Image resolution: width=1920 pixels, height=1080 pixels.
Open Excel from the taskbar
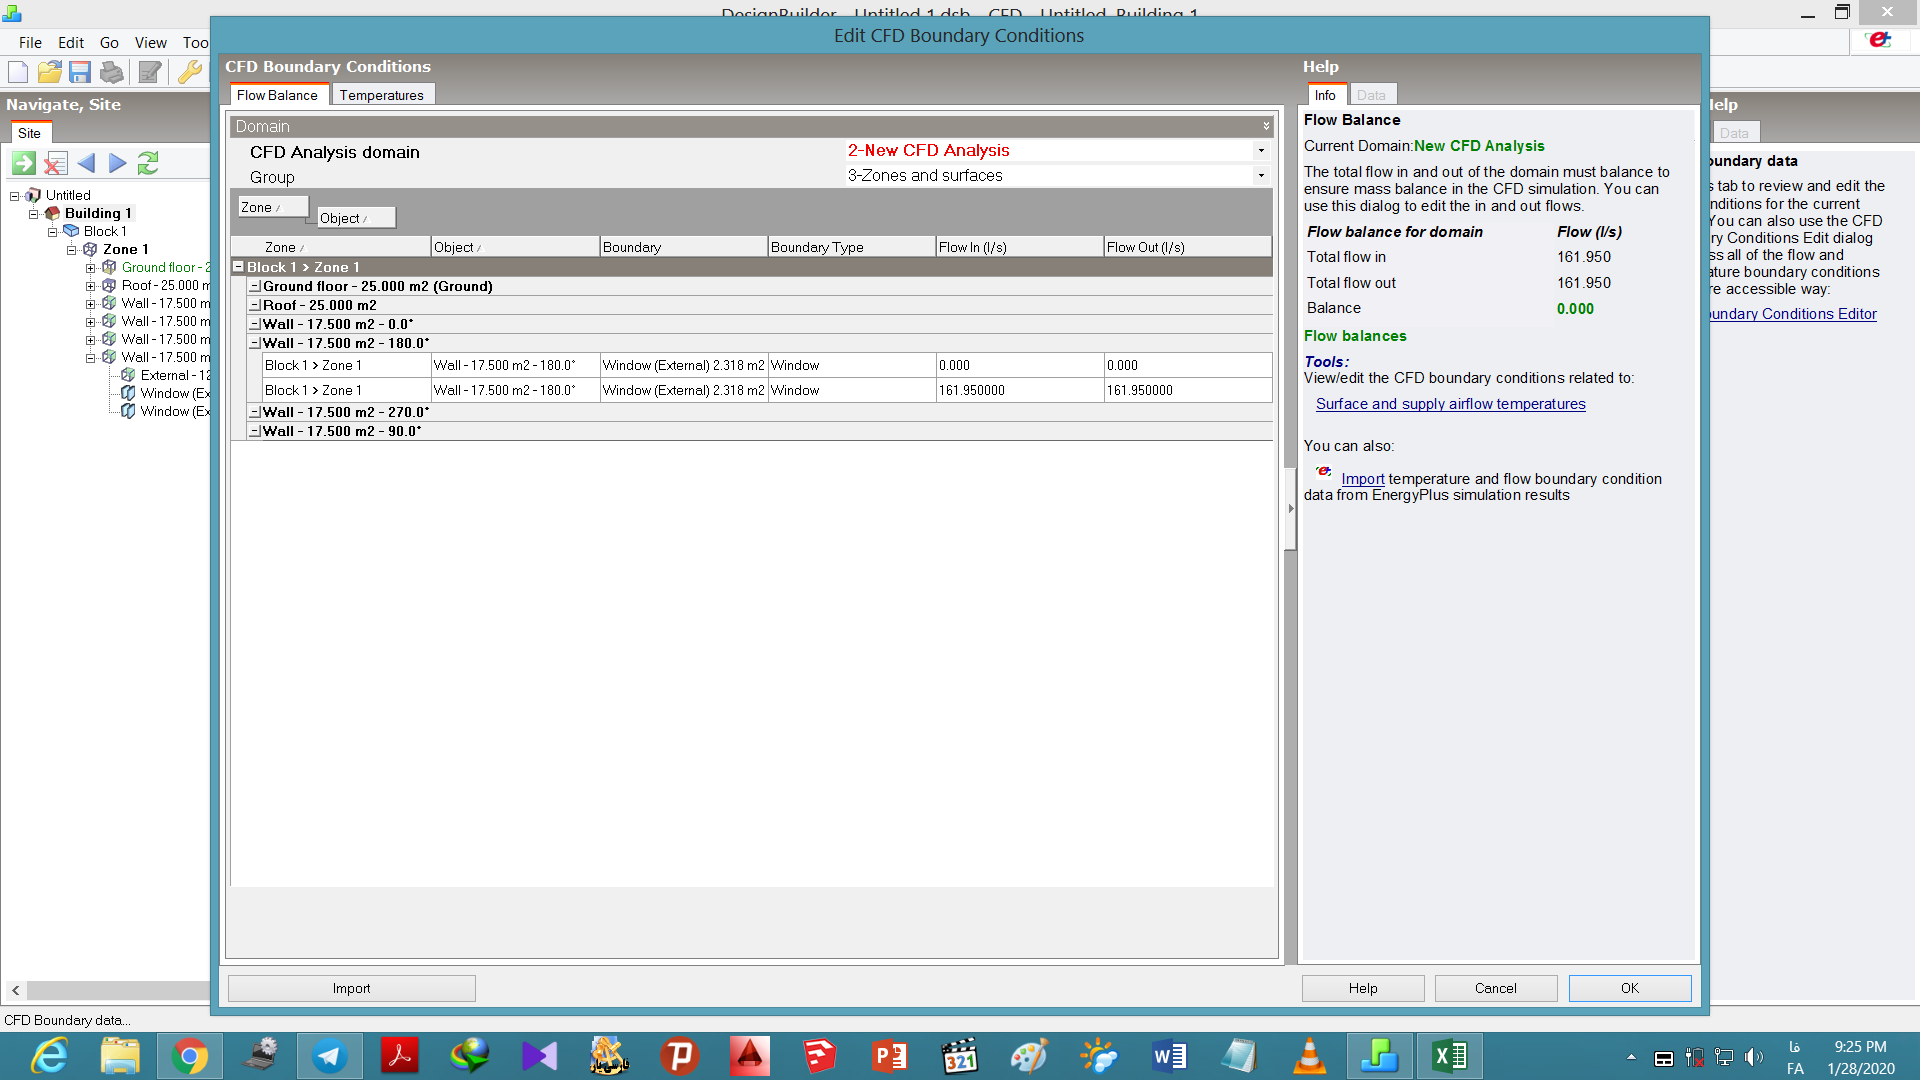[x=1449, y=1056]
